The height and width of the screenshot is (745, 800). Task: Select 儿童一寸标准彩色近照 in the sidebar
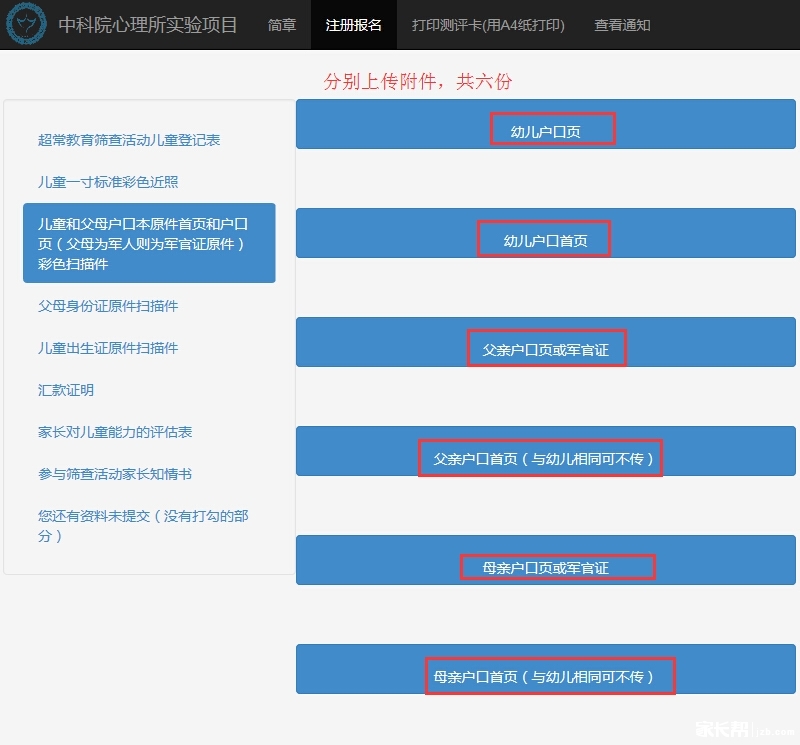click(x=108, y=182)
